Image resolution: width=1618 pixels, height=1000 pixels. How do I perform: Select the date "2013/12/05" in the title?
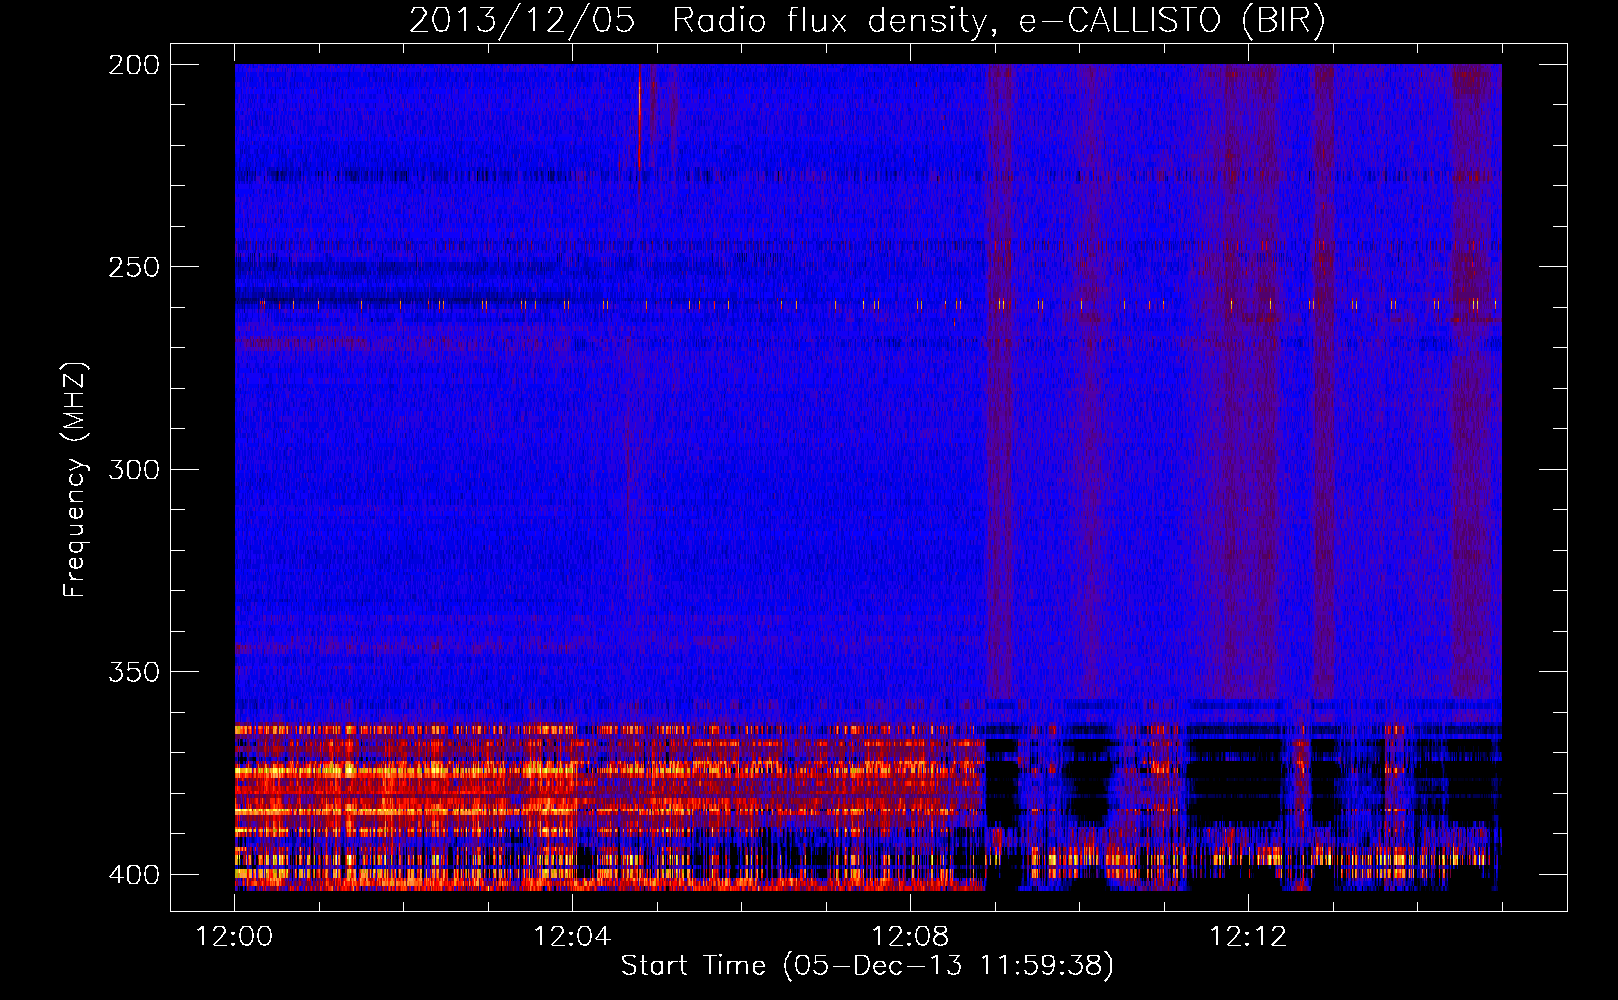point(522,21)
